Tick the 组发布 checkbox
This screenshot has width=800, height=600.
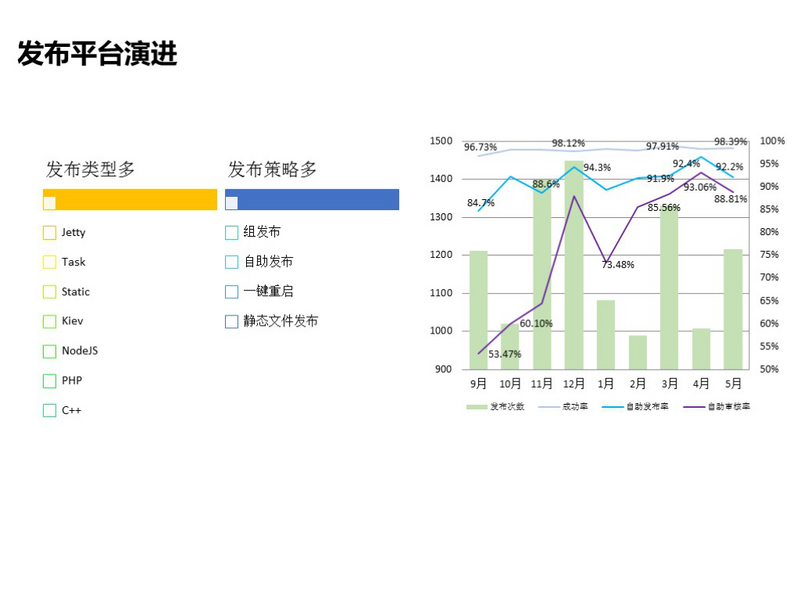click(232, 233)
